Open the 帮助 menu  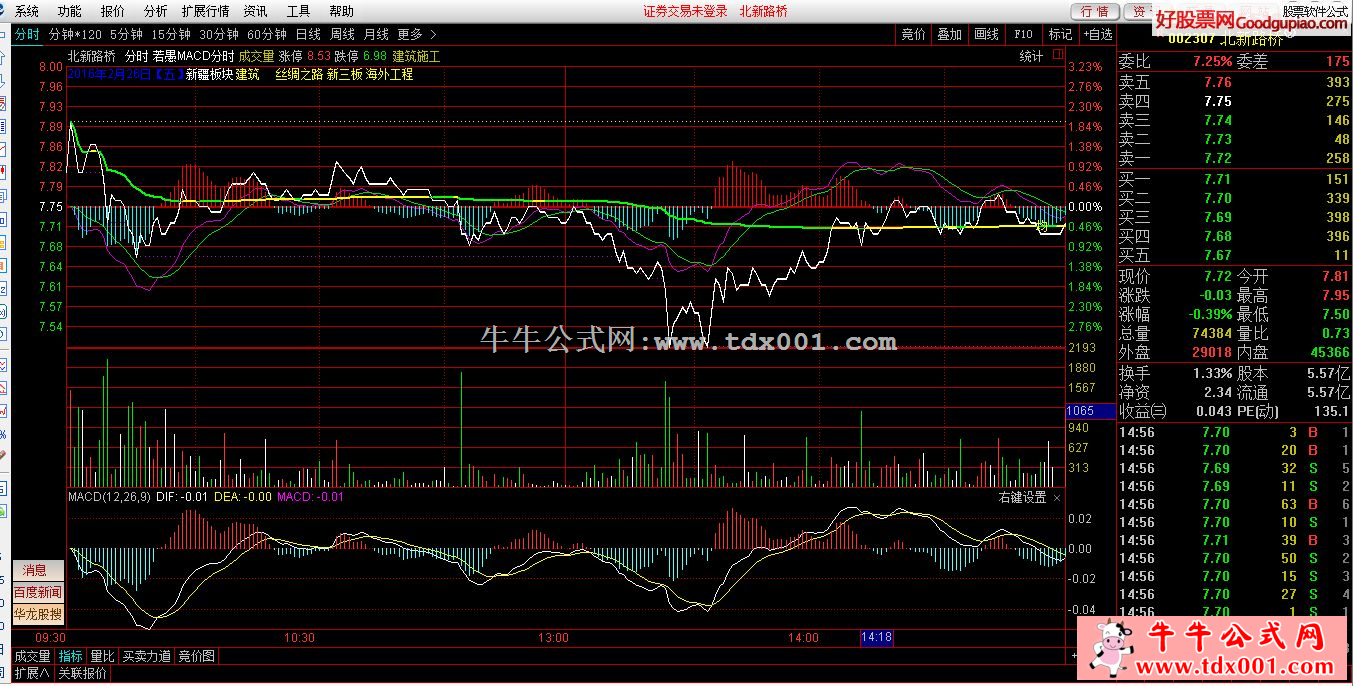[341, 11]
